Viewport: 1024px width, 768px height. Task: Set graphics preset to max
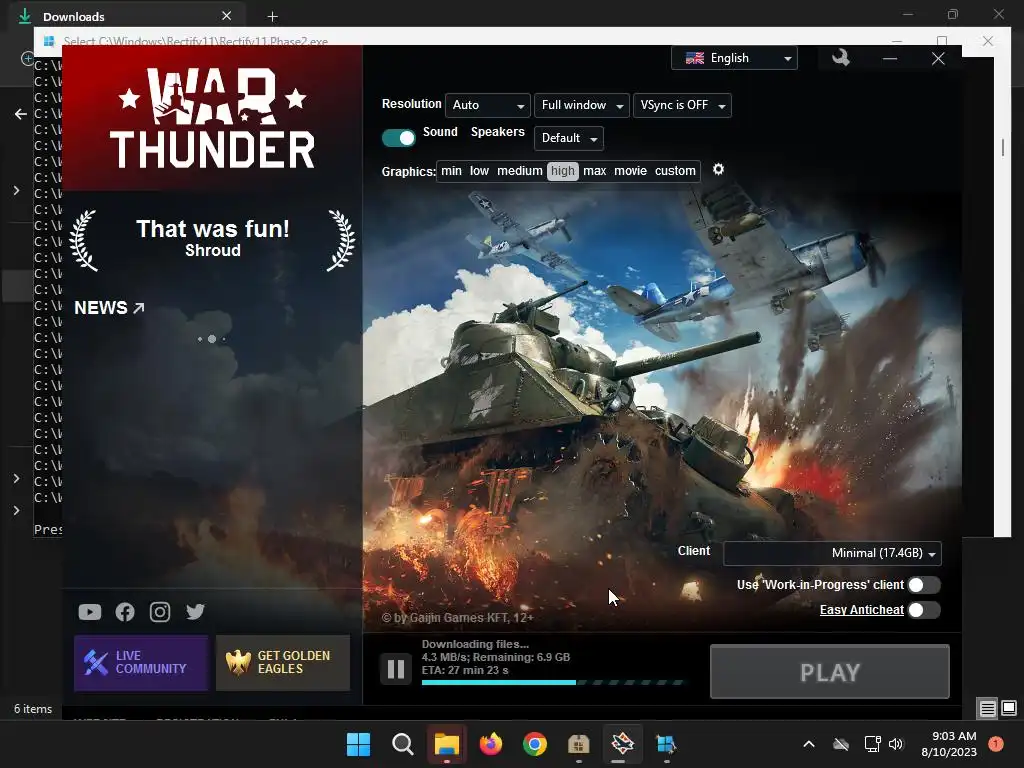tap(594, 171)
